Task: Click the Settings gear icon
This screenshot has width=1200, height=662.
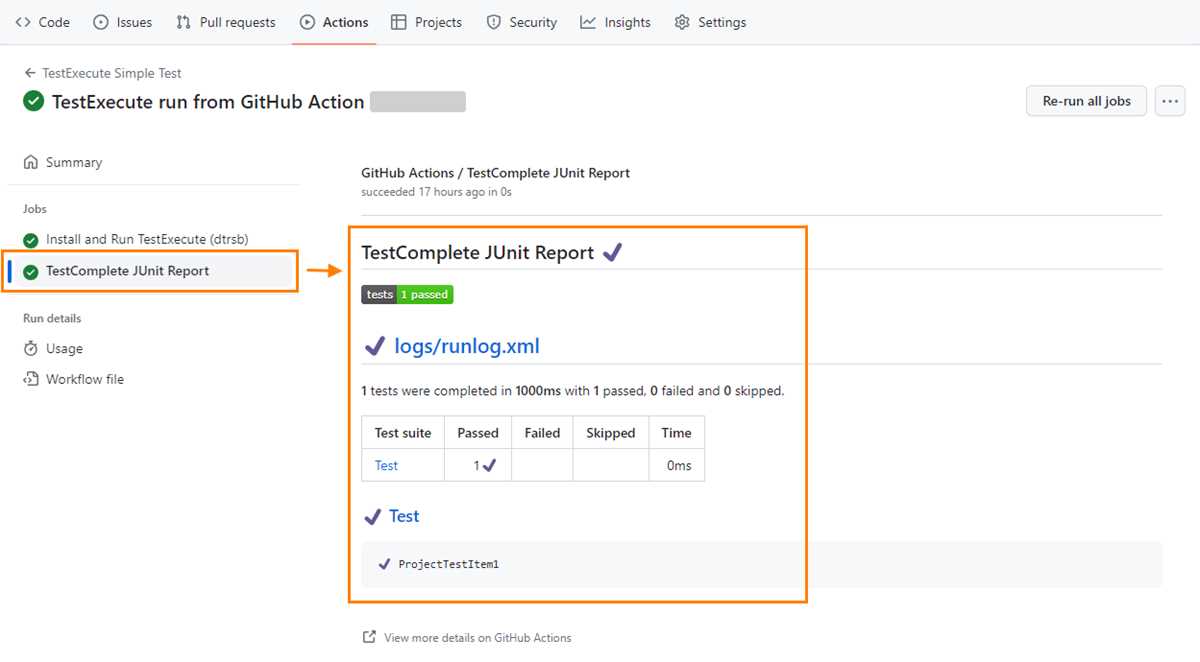Action: (x=682, y=22)
